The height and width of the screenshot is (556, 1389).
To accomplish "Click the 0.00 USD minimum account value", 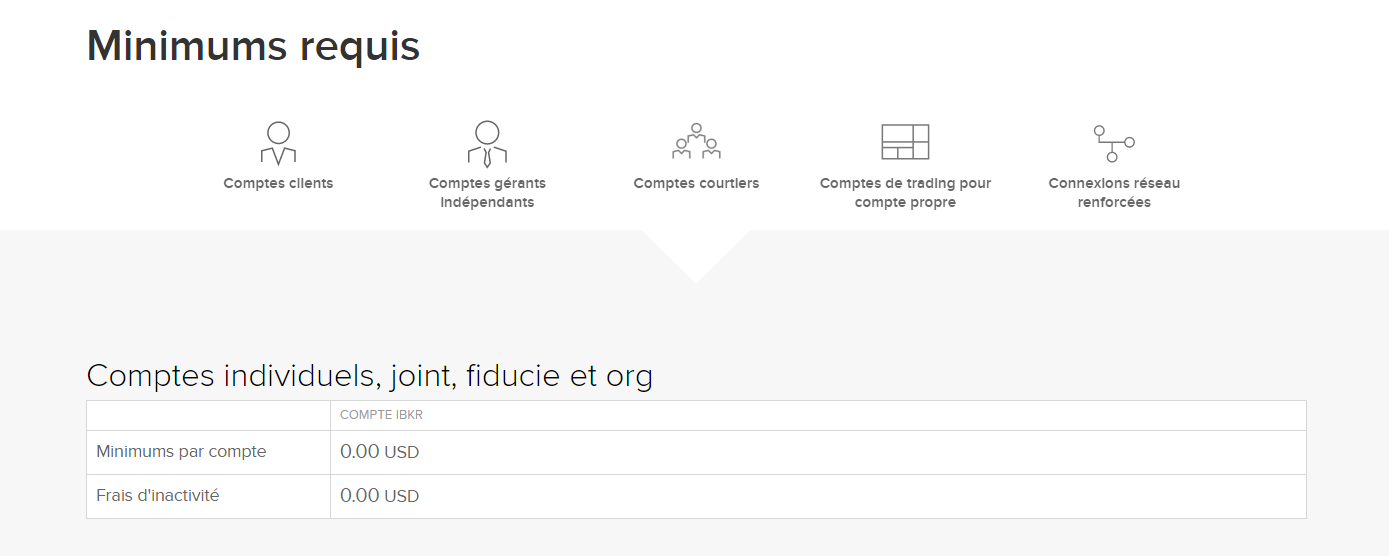I will click(379, 452).
